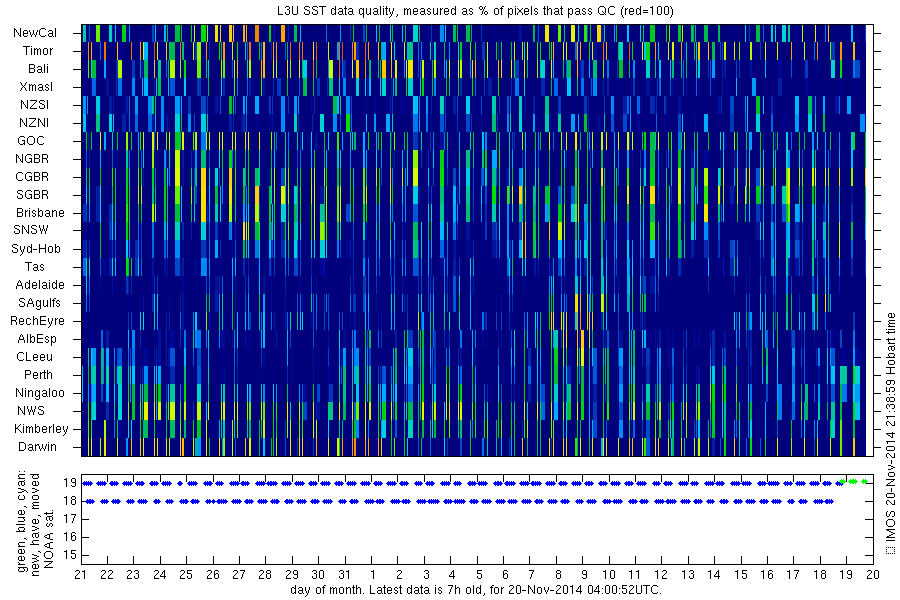Viewport: 900px width, 600px height.
Task: Select the AlbEsp row label
Action: (37, 339)
